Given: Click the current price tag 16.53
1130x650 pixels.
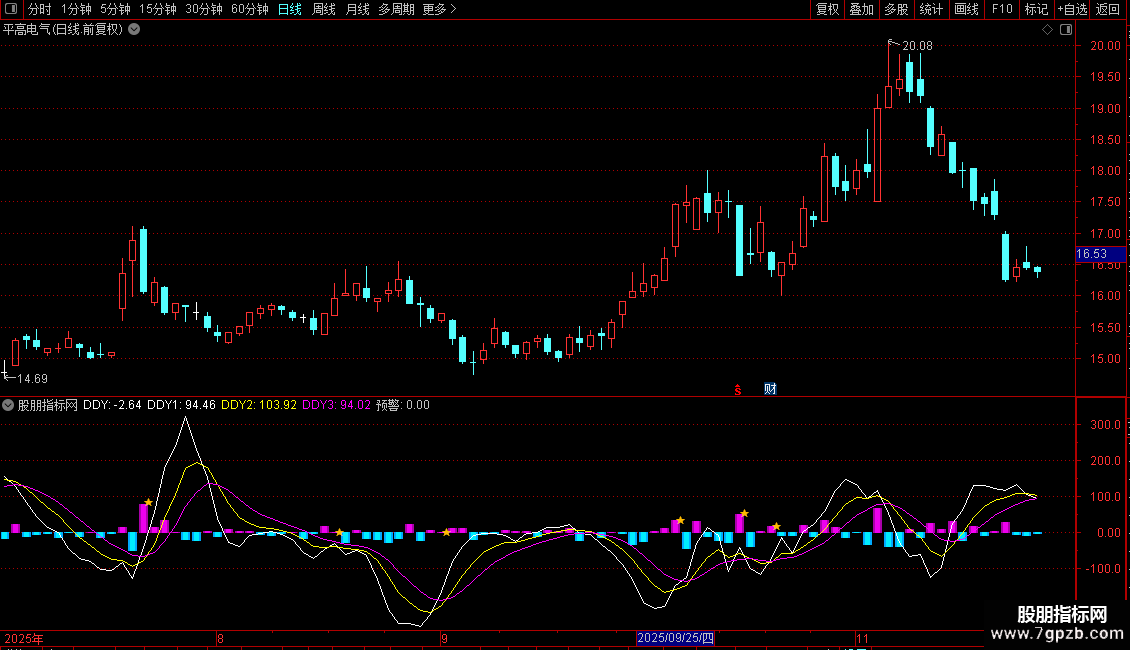Looking at the screenshot, I should (x=1100, y=254).
